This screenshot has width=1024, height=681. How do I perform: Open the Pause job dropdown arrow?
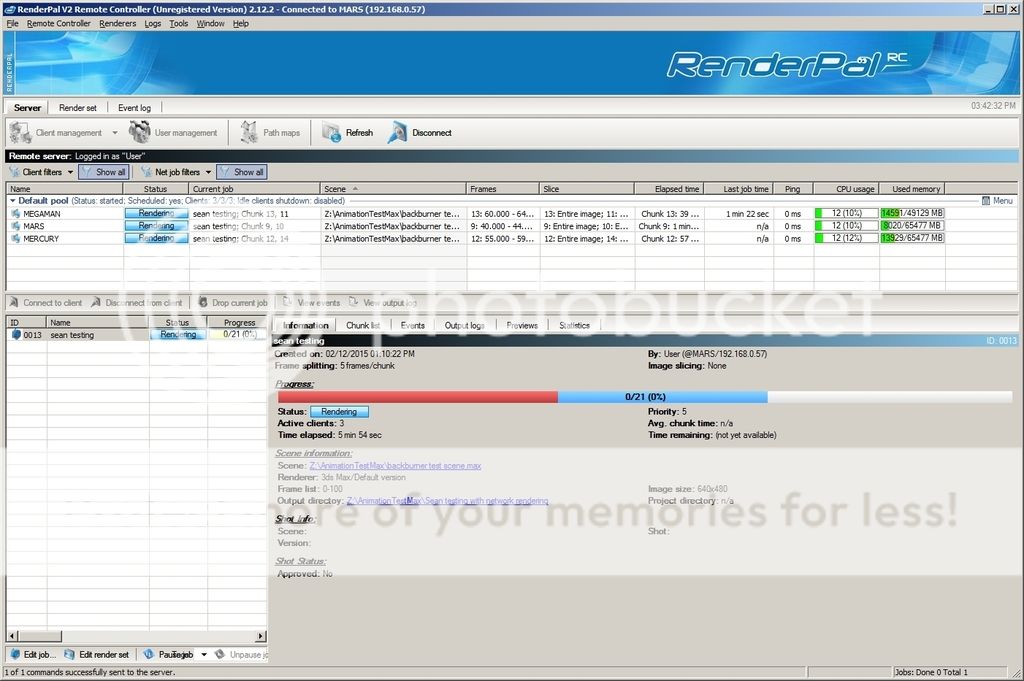pyautogui.click(x=204, y=654)
